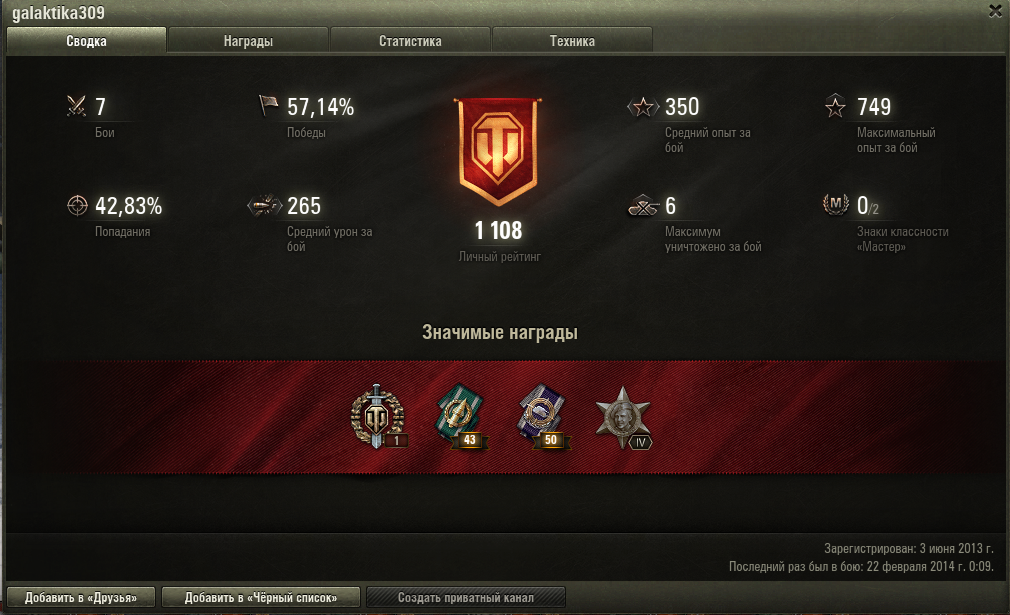Close the galaktika309 profile window
Viewport: 1010px width, 615px height.
click(x=996, y=11)
